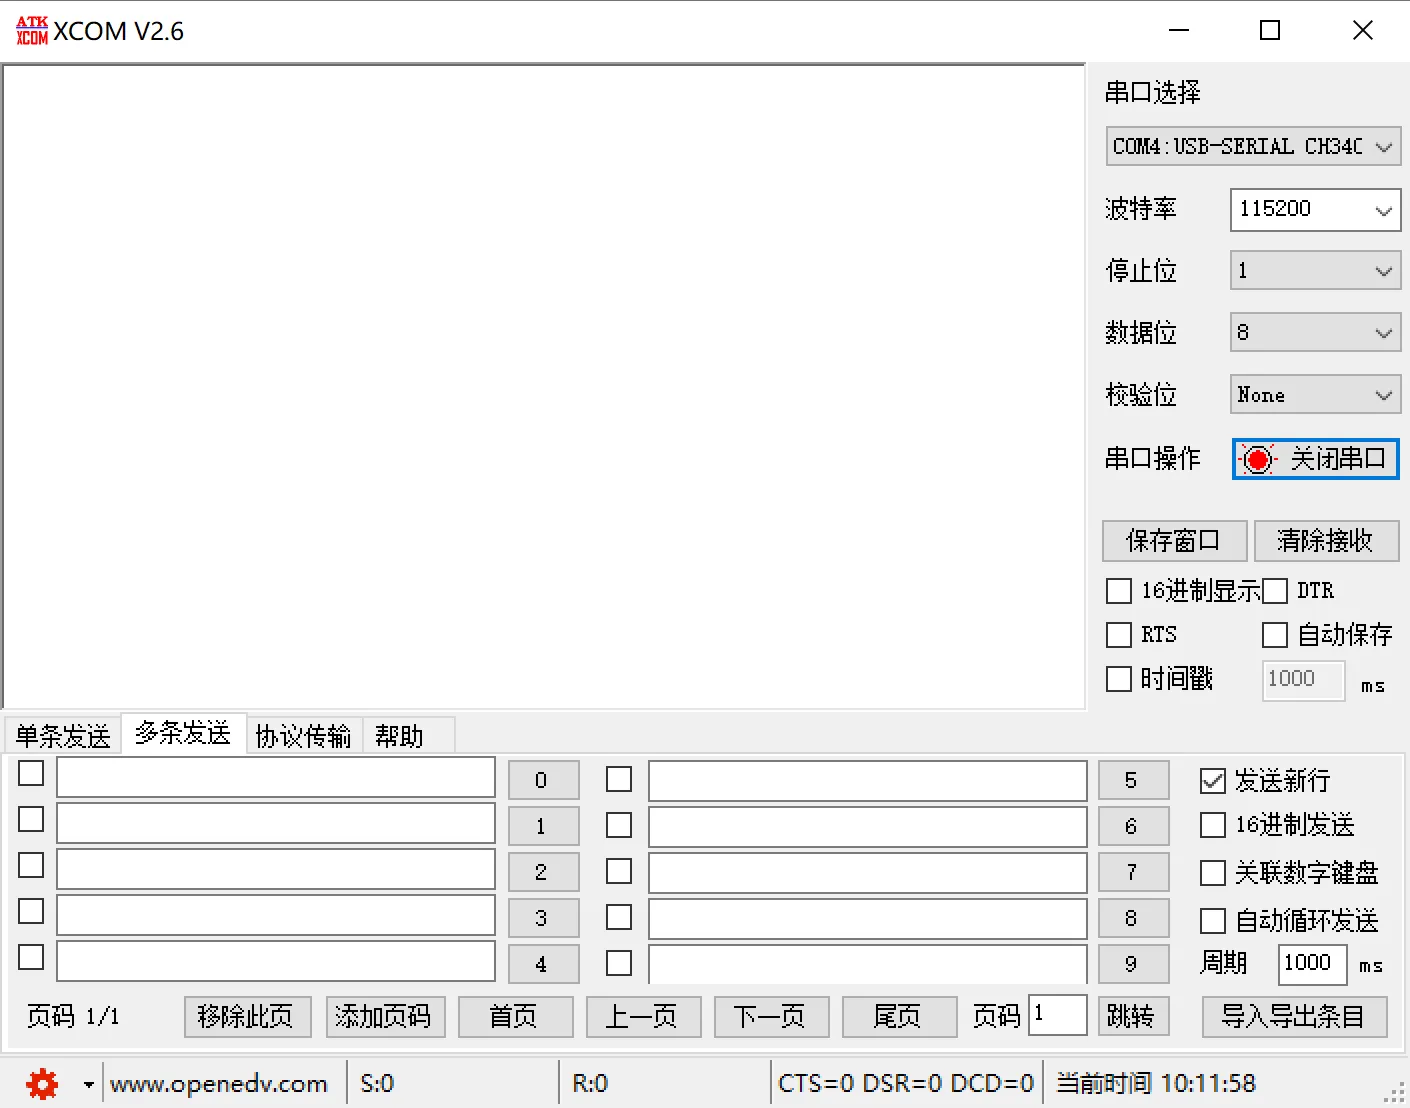Click send button 9
Viewport: 1410px width, 1108px height.
[1133, 964]
